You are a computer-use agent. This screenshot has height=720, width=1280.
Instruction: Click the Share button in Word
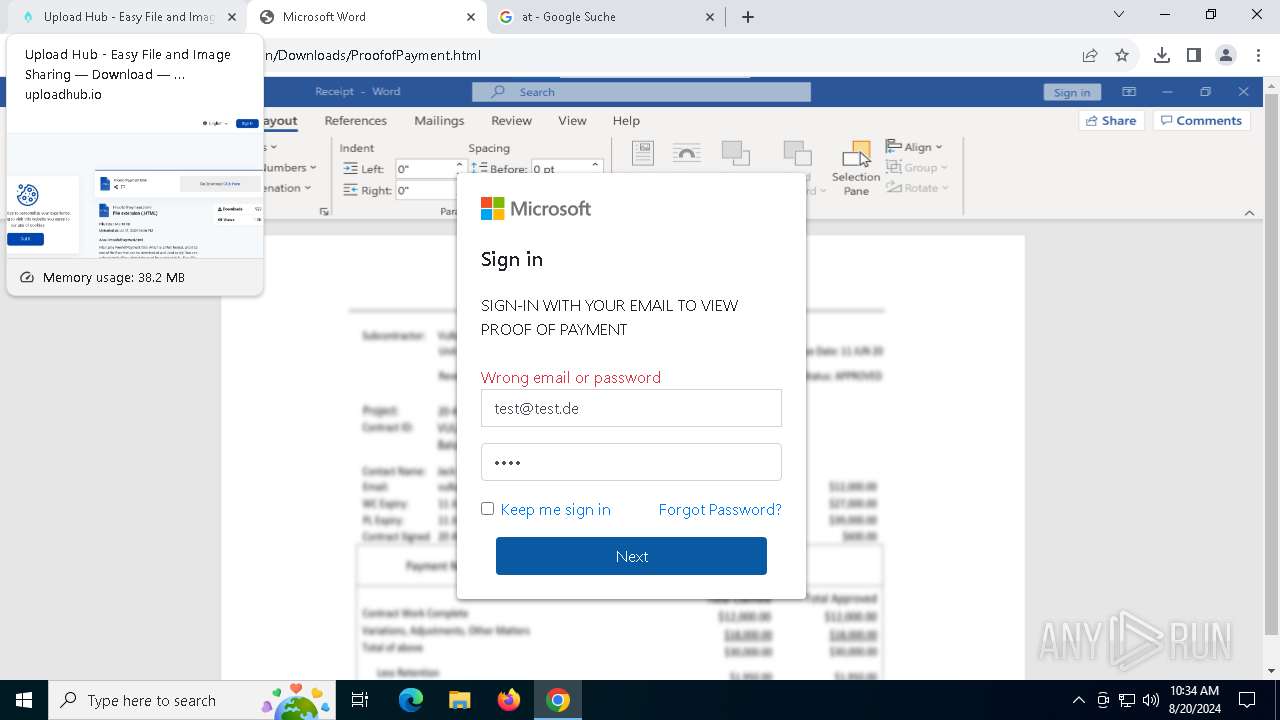(x=1110, y=120)
